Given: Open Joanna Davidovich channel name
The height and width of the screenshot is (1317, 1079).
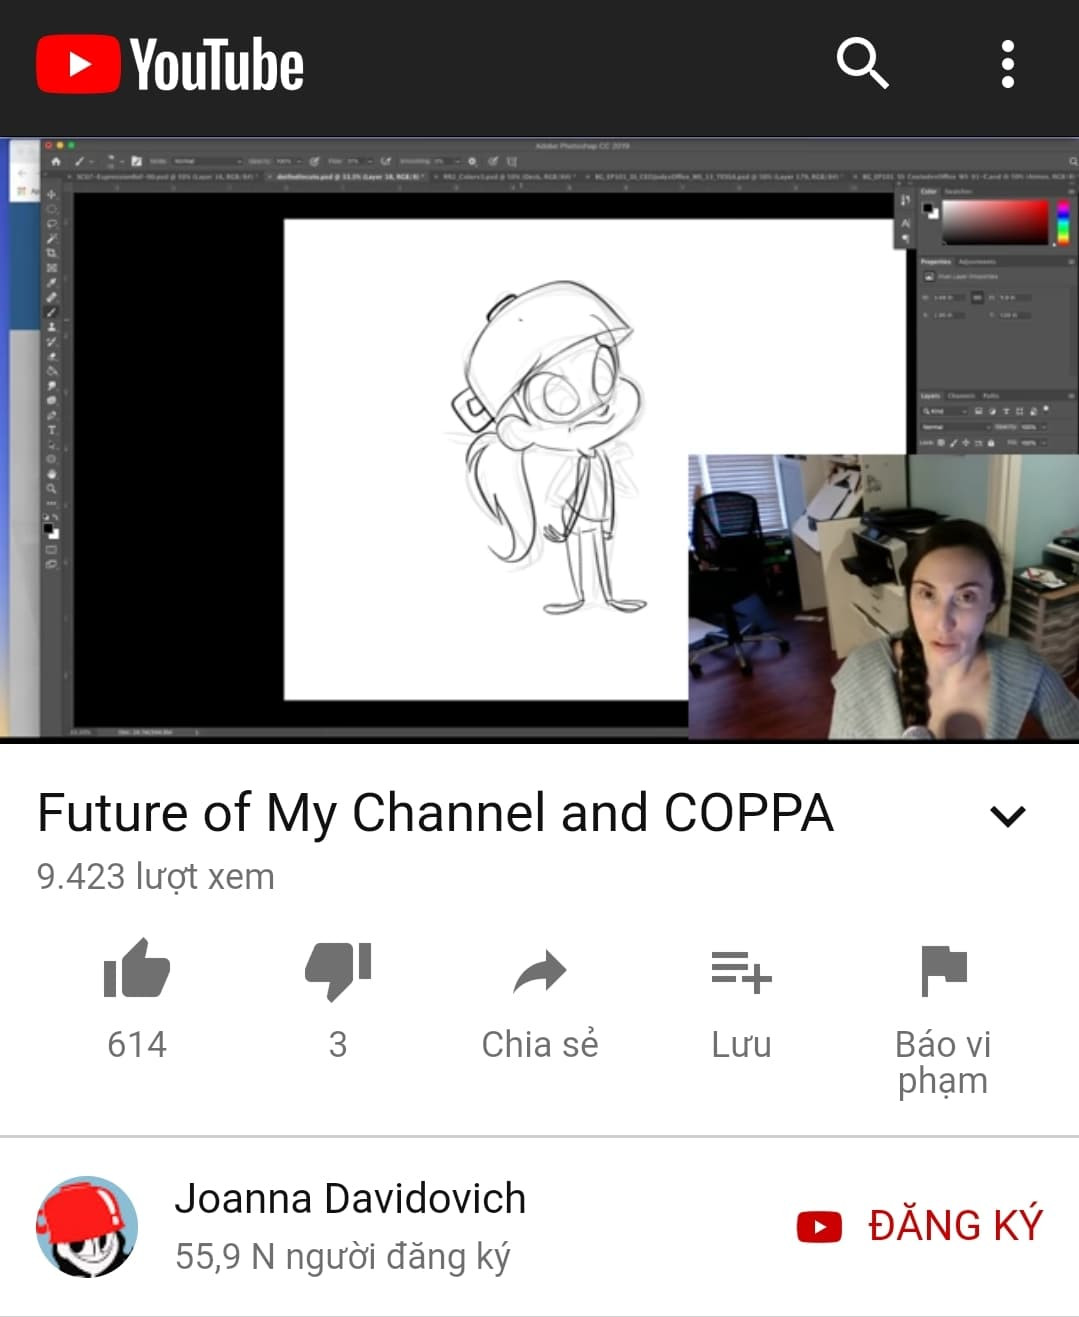Looking at the screenshot, I should coord(350,1198).
